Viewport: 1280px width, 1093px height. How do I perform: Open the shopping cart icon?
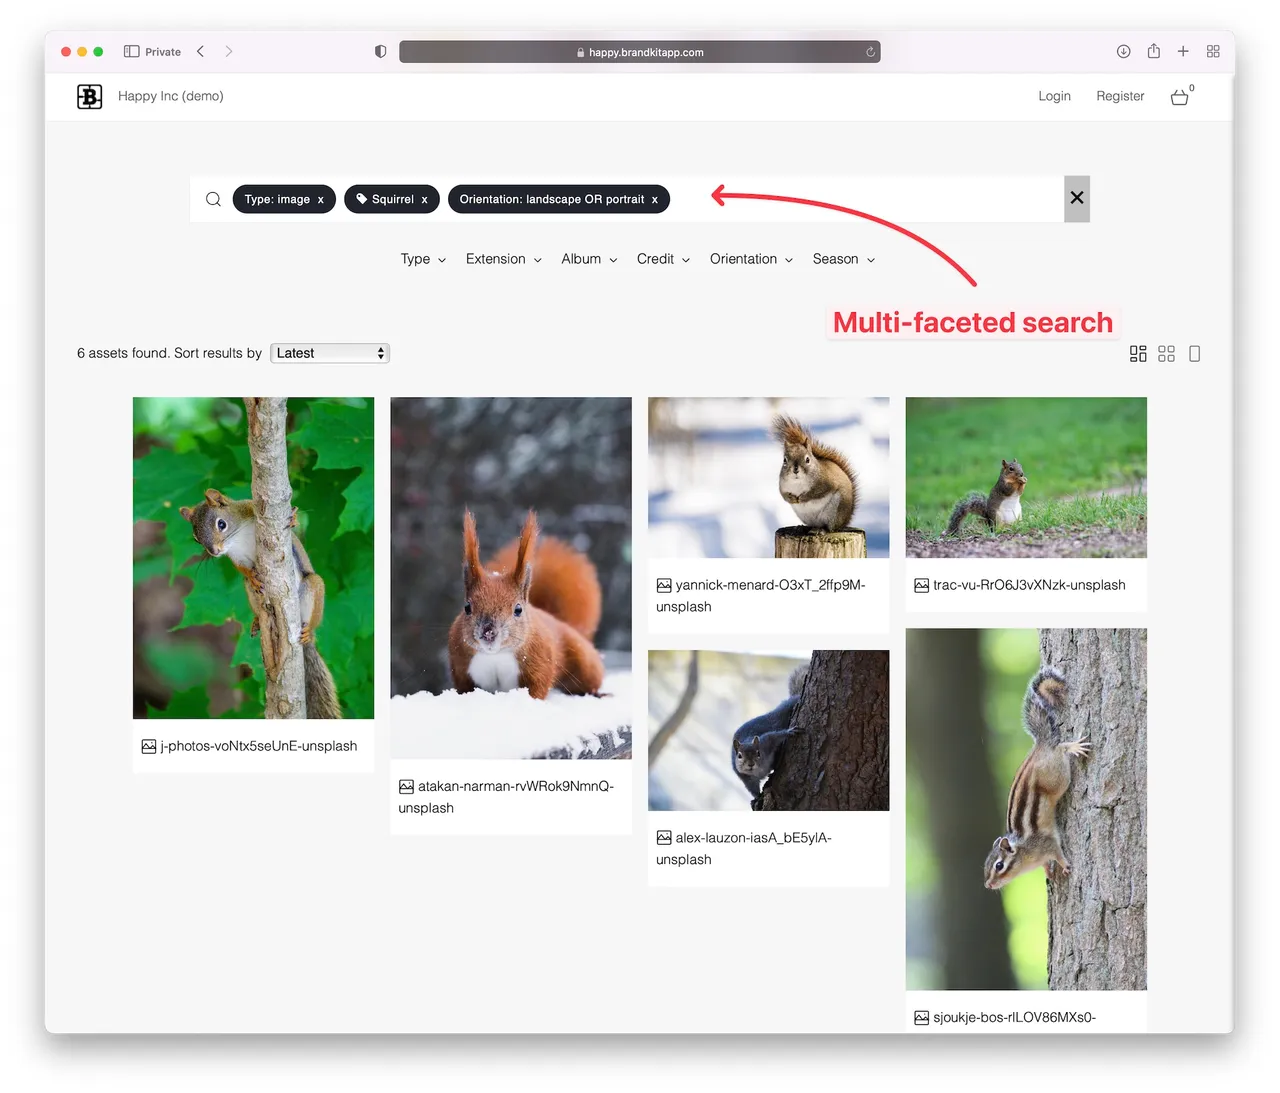1179,97
